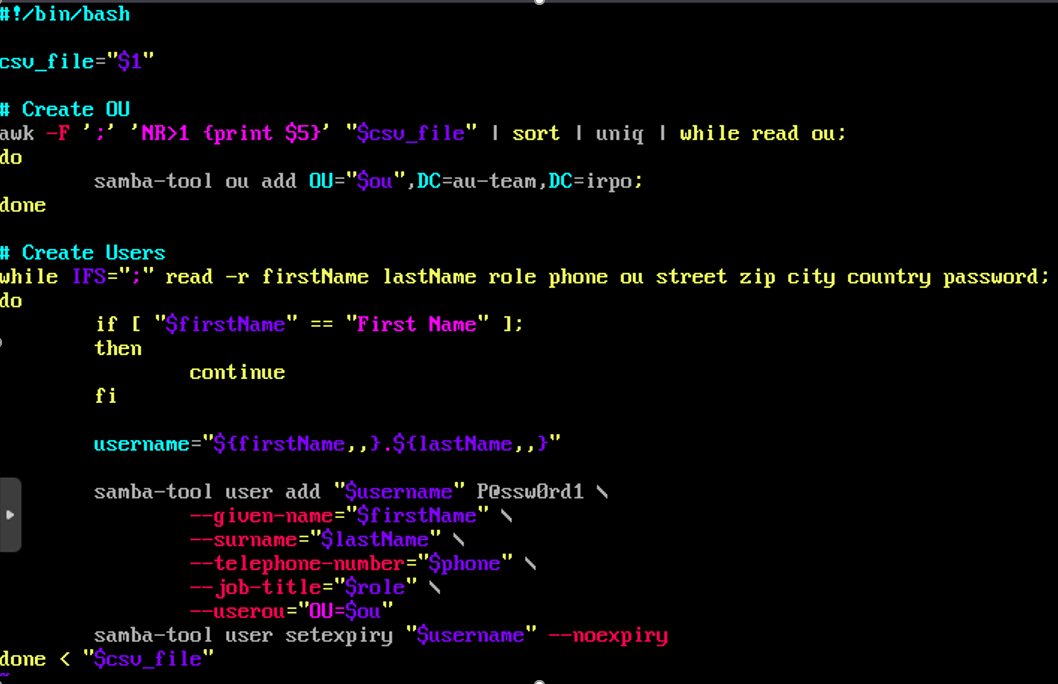
Task: Expand the side panel arrow handle
Action: pos(10,515)
